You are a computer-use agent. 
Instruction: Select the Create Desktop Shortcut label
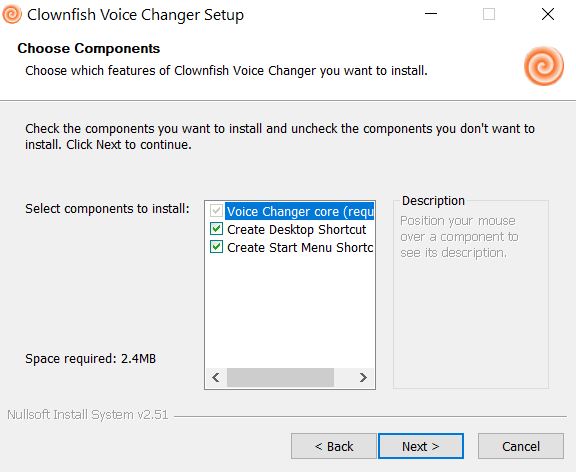coord(296,229)
